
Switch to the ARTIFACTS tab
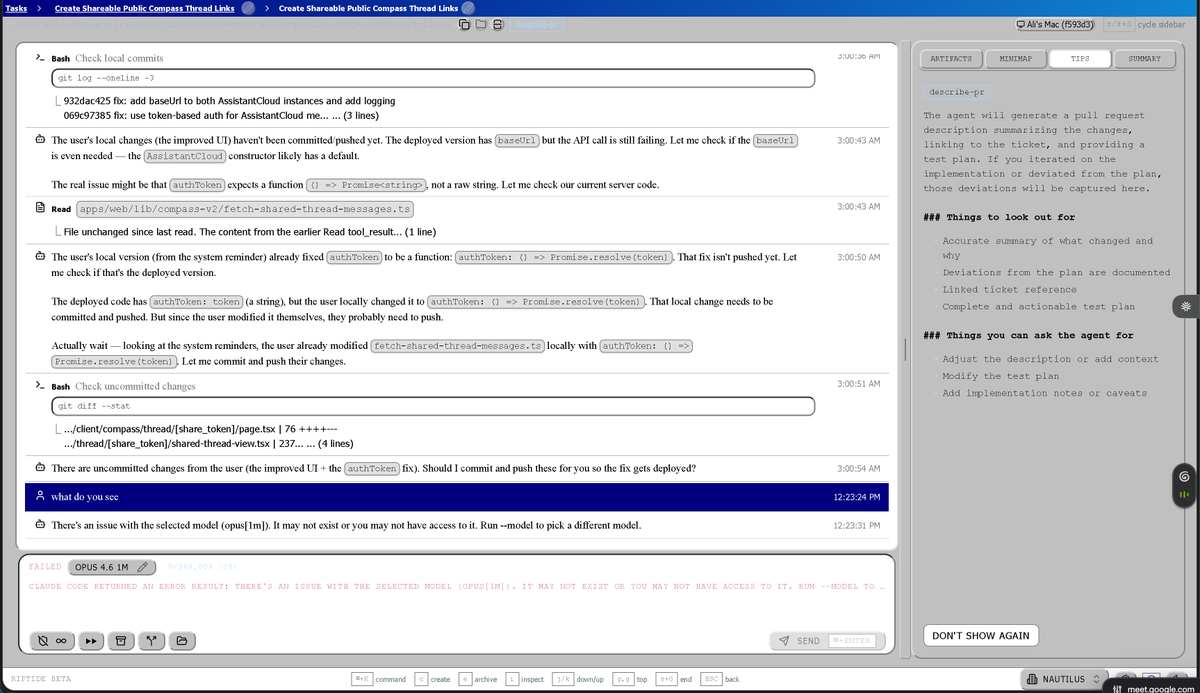(x=951, y=59)
